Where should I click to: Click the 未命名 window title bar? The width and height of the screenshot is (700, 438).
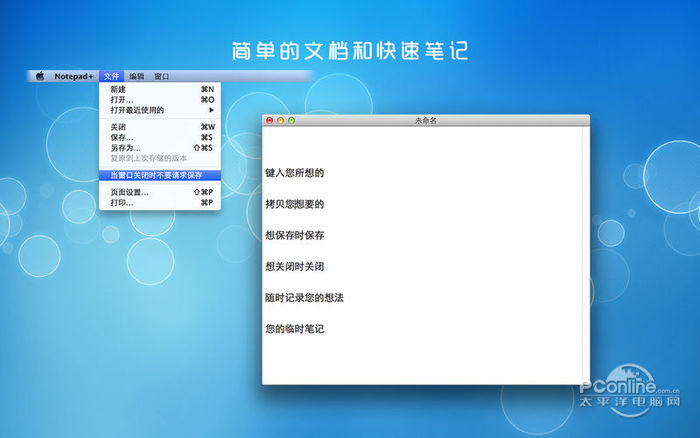tap(426, 120)
